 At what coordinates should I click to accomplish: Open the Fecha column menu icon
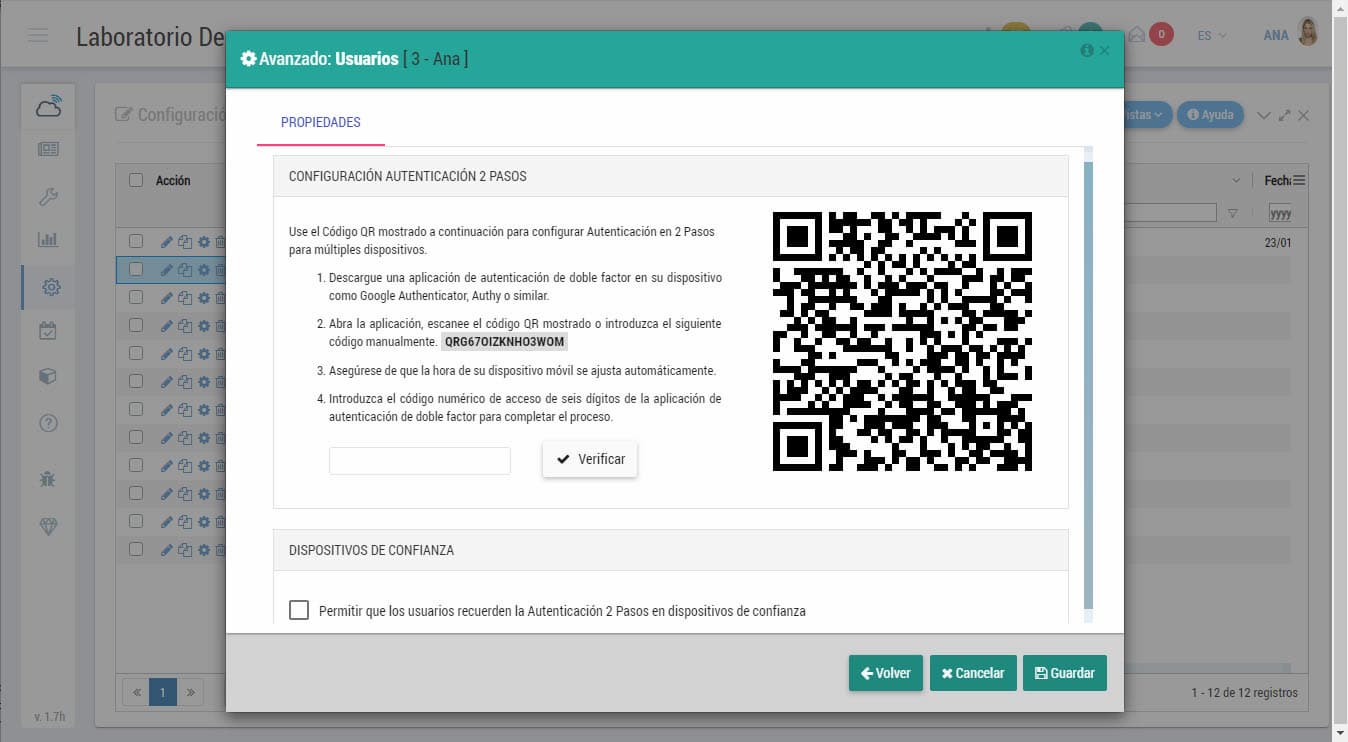click(x=1299, y=181)
